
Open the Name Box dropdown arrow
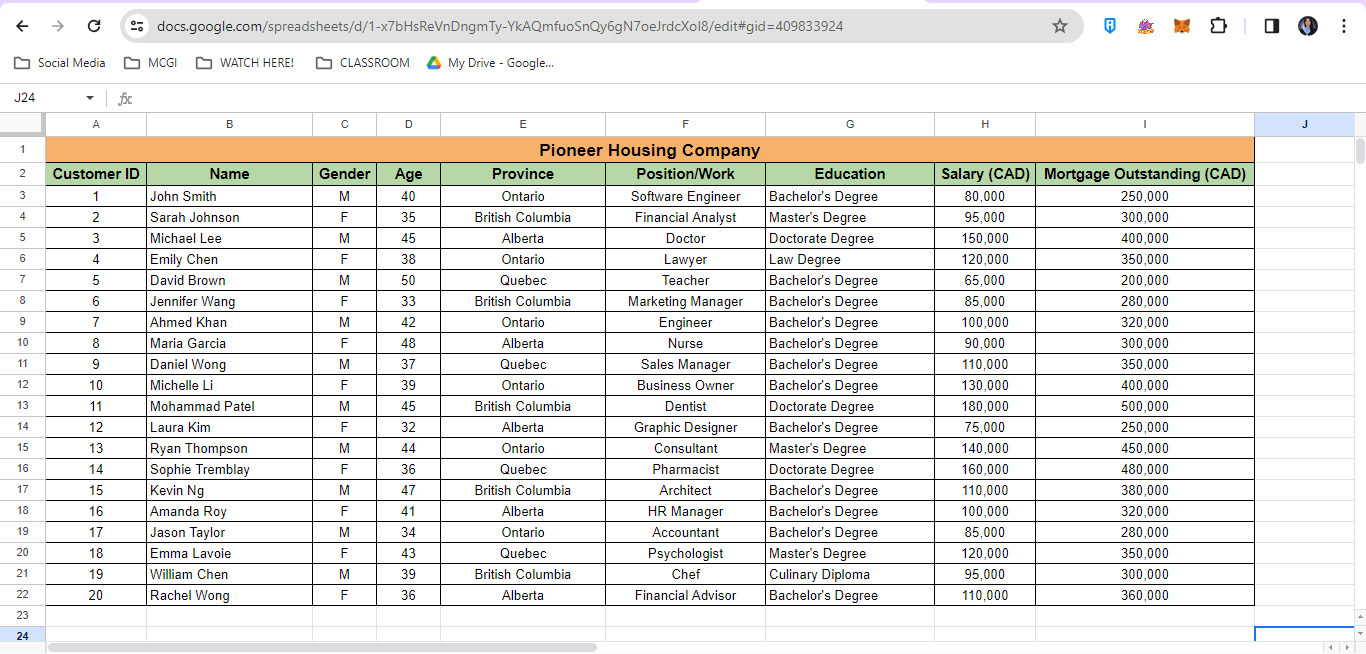click(x=90, y=98)
